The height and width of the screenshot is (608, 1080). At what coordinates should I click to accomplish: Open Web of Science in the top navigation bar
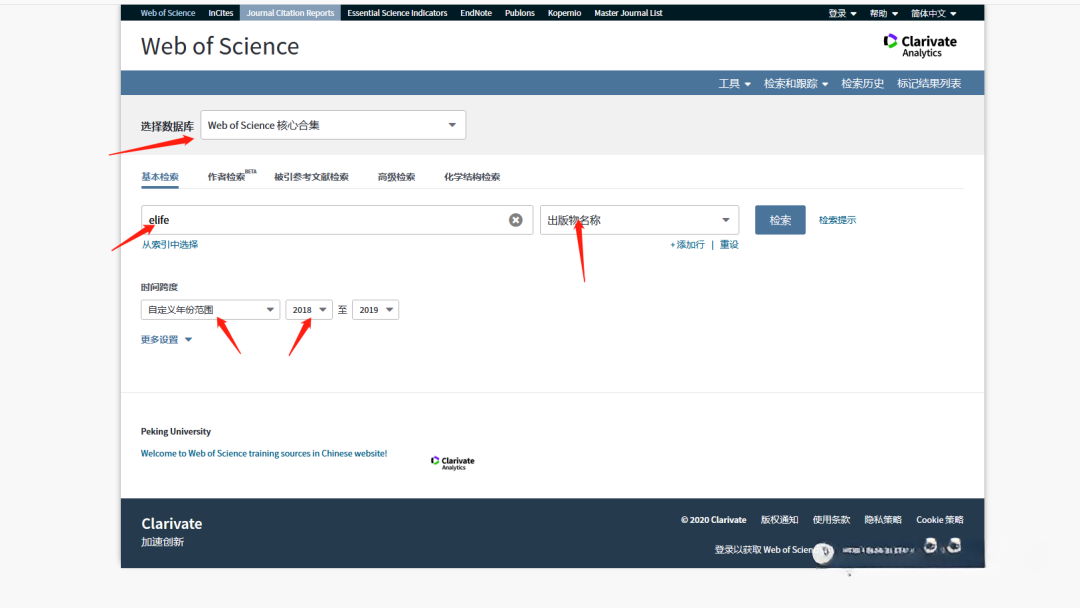pos(167,13)
